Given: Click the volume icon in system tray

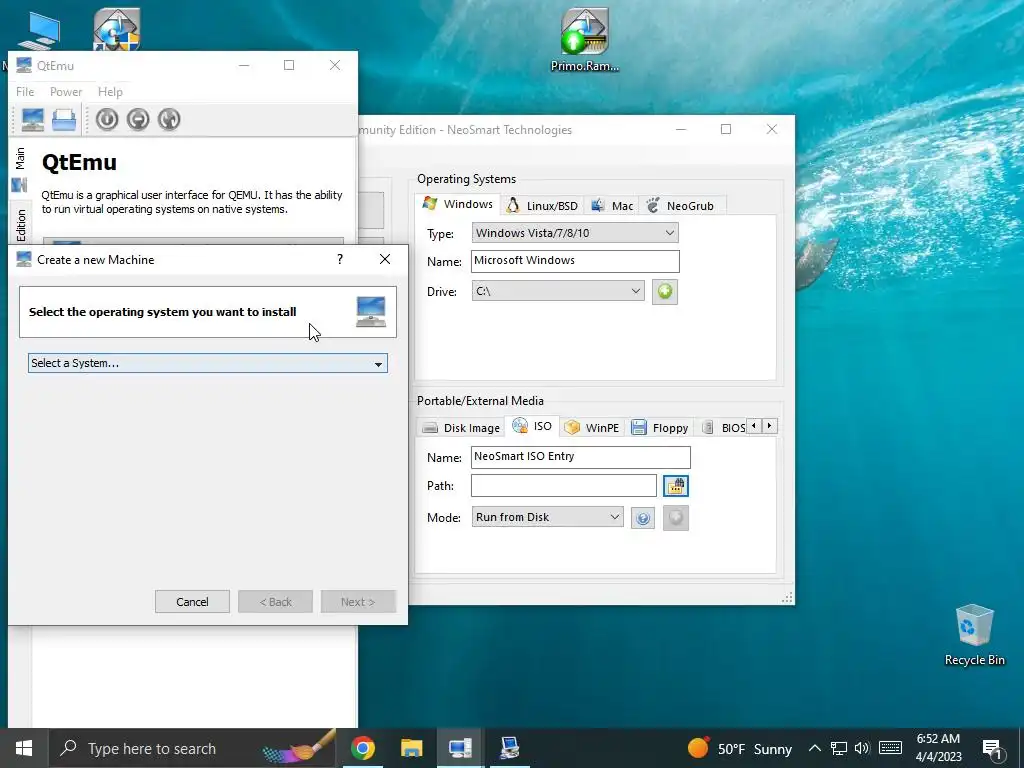Looking at the screenshot, I should [862, 748].
